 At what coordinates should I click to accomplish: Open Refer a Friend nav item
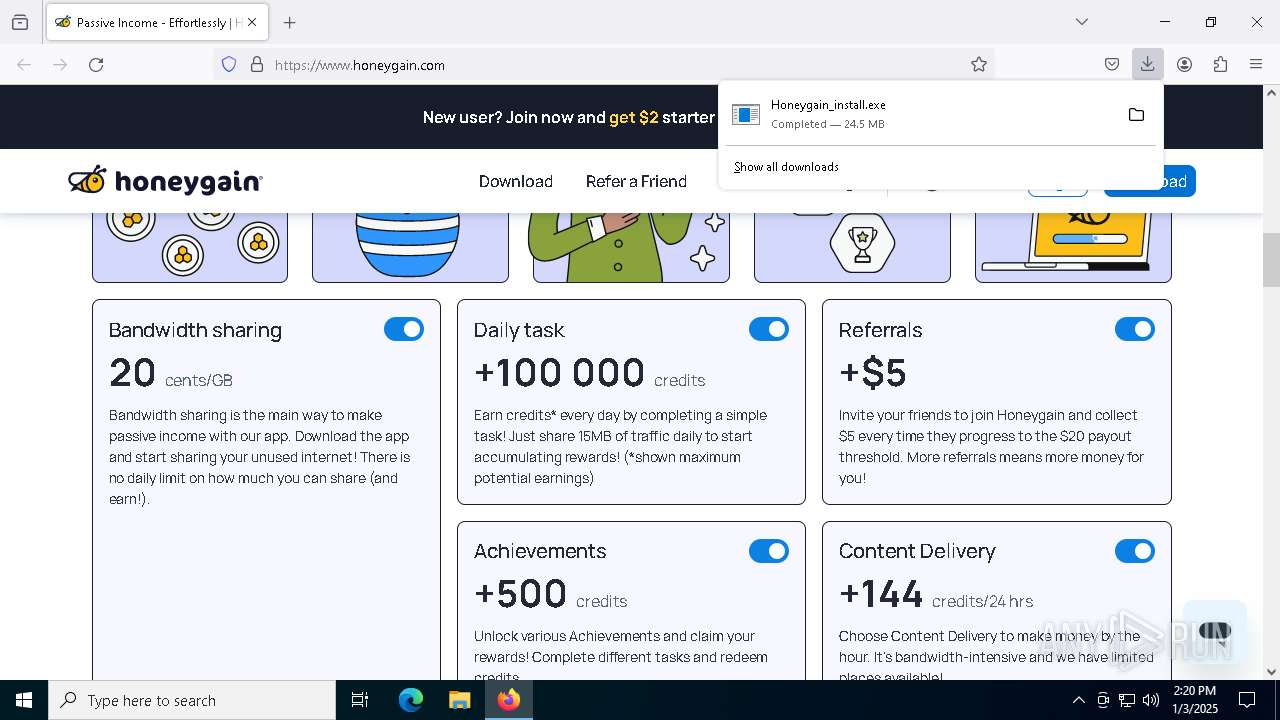point(636,181)
